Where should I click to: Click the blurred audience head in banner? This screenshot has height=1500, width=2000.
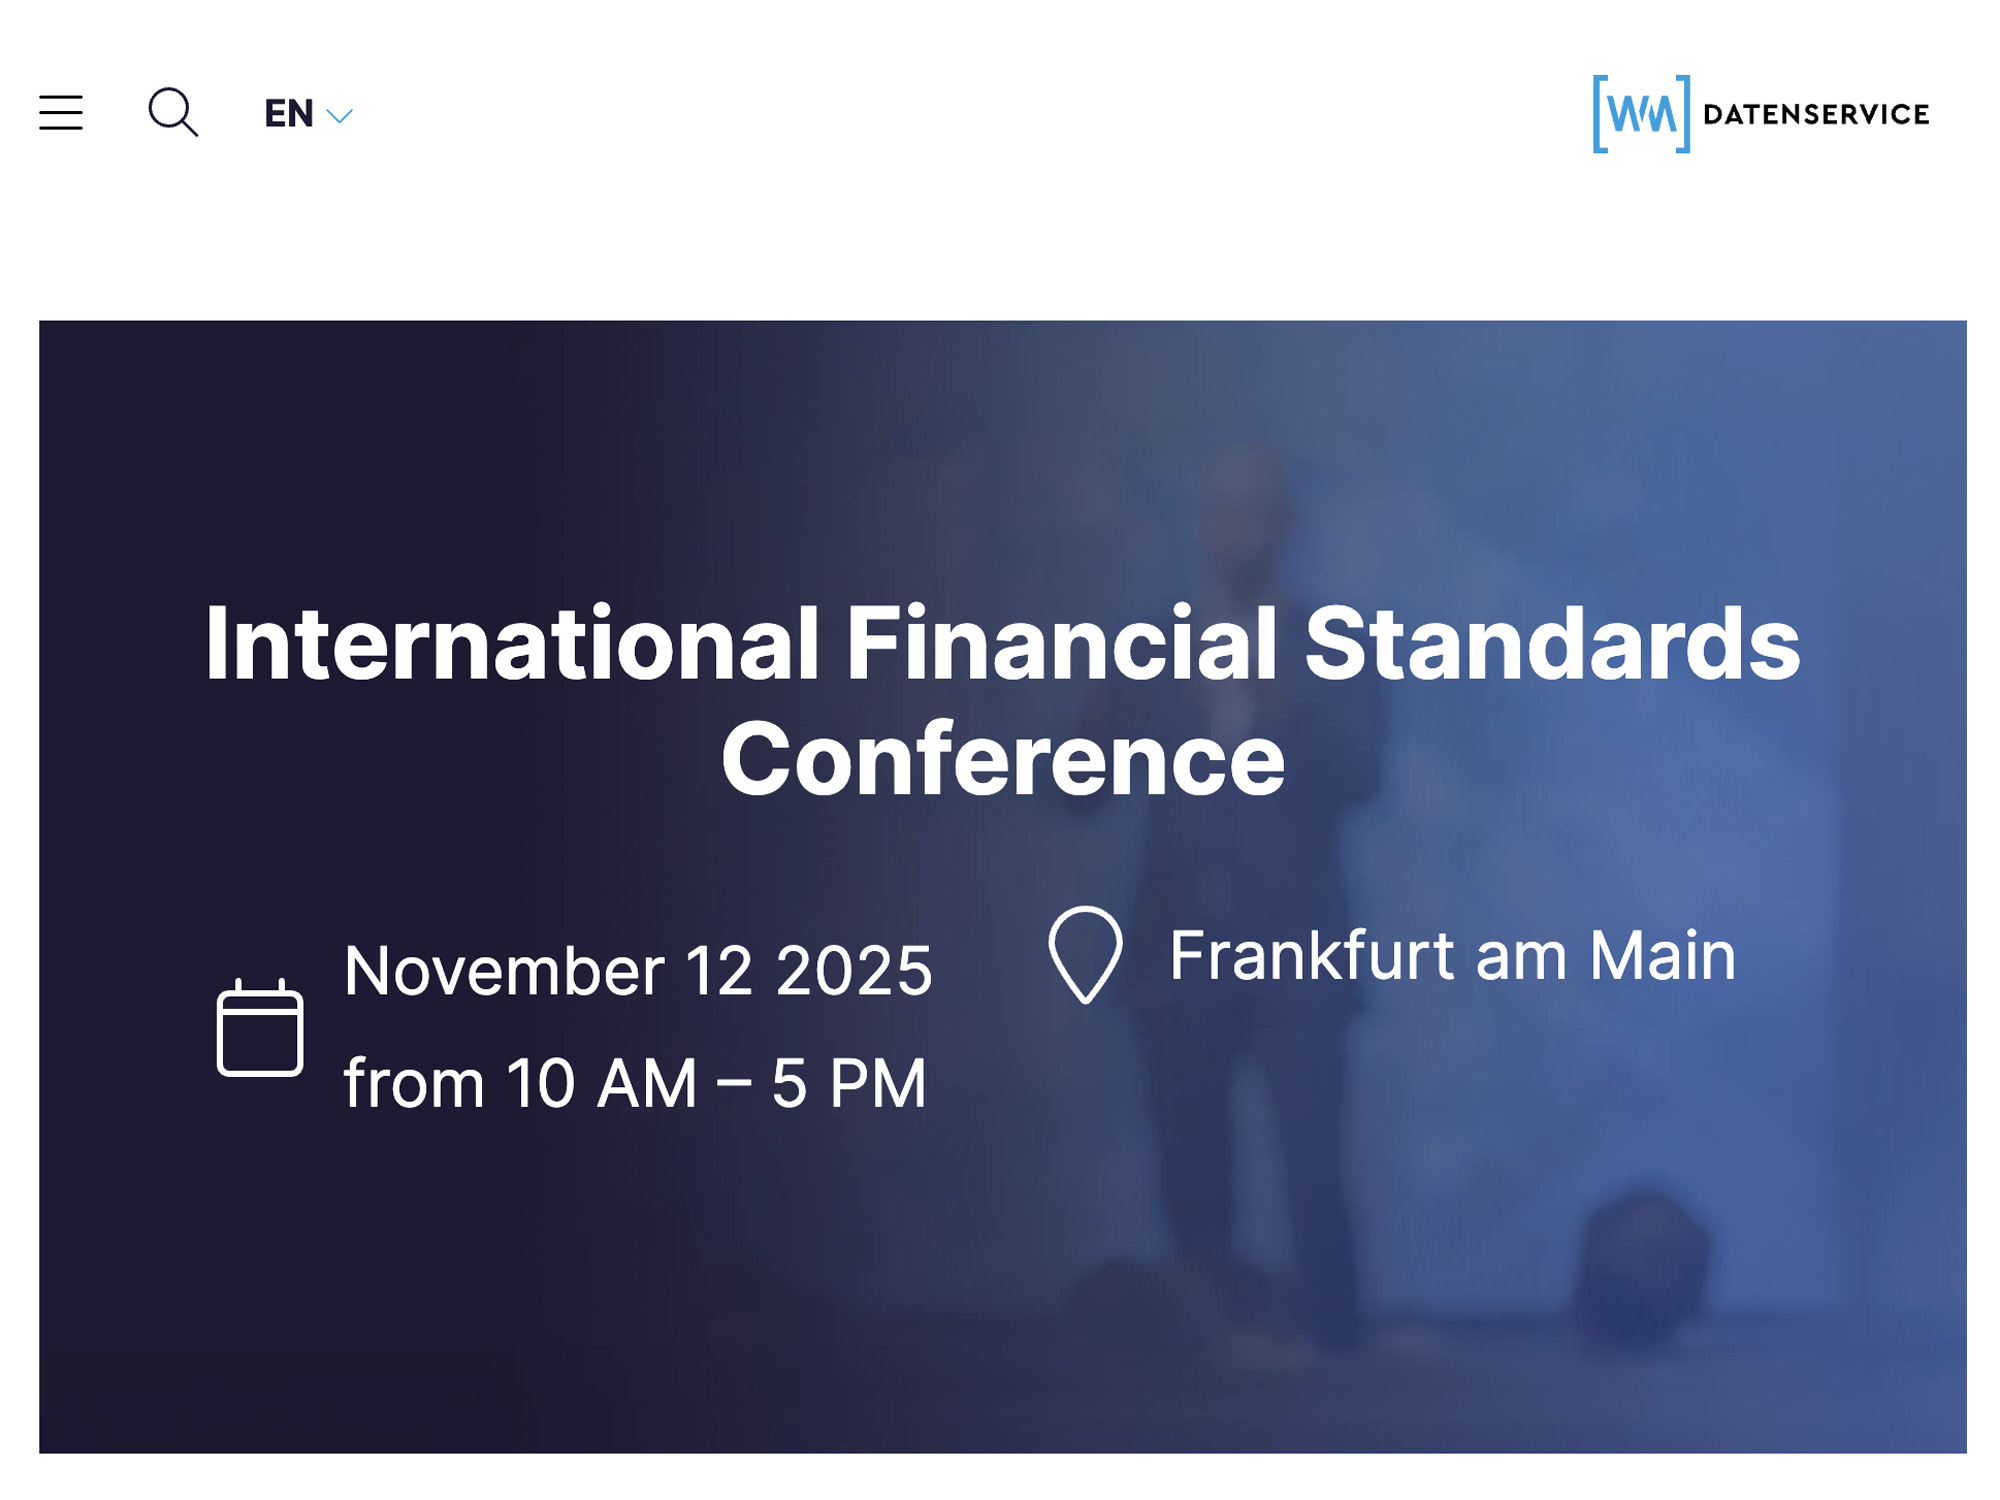click(x=1640, y=1260)
